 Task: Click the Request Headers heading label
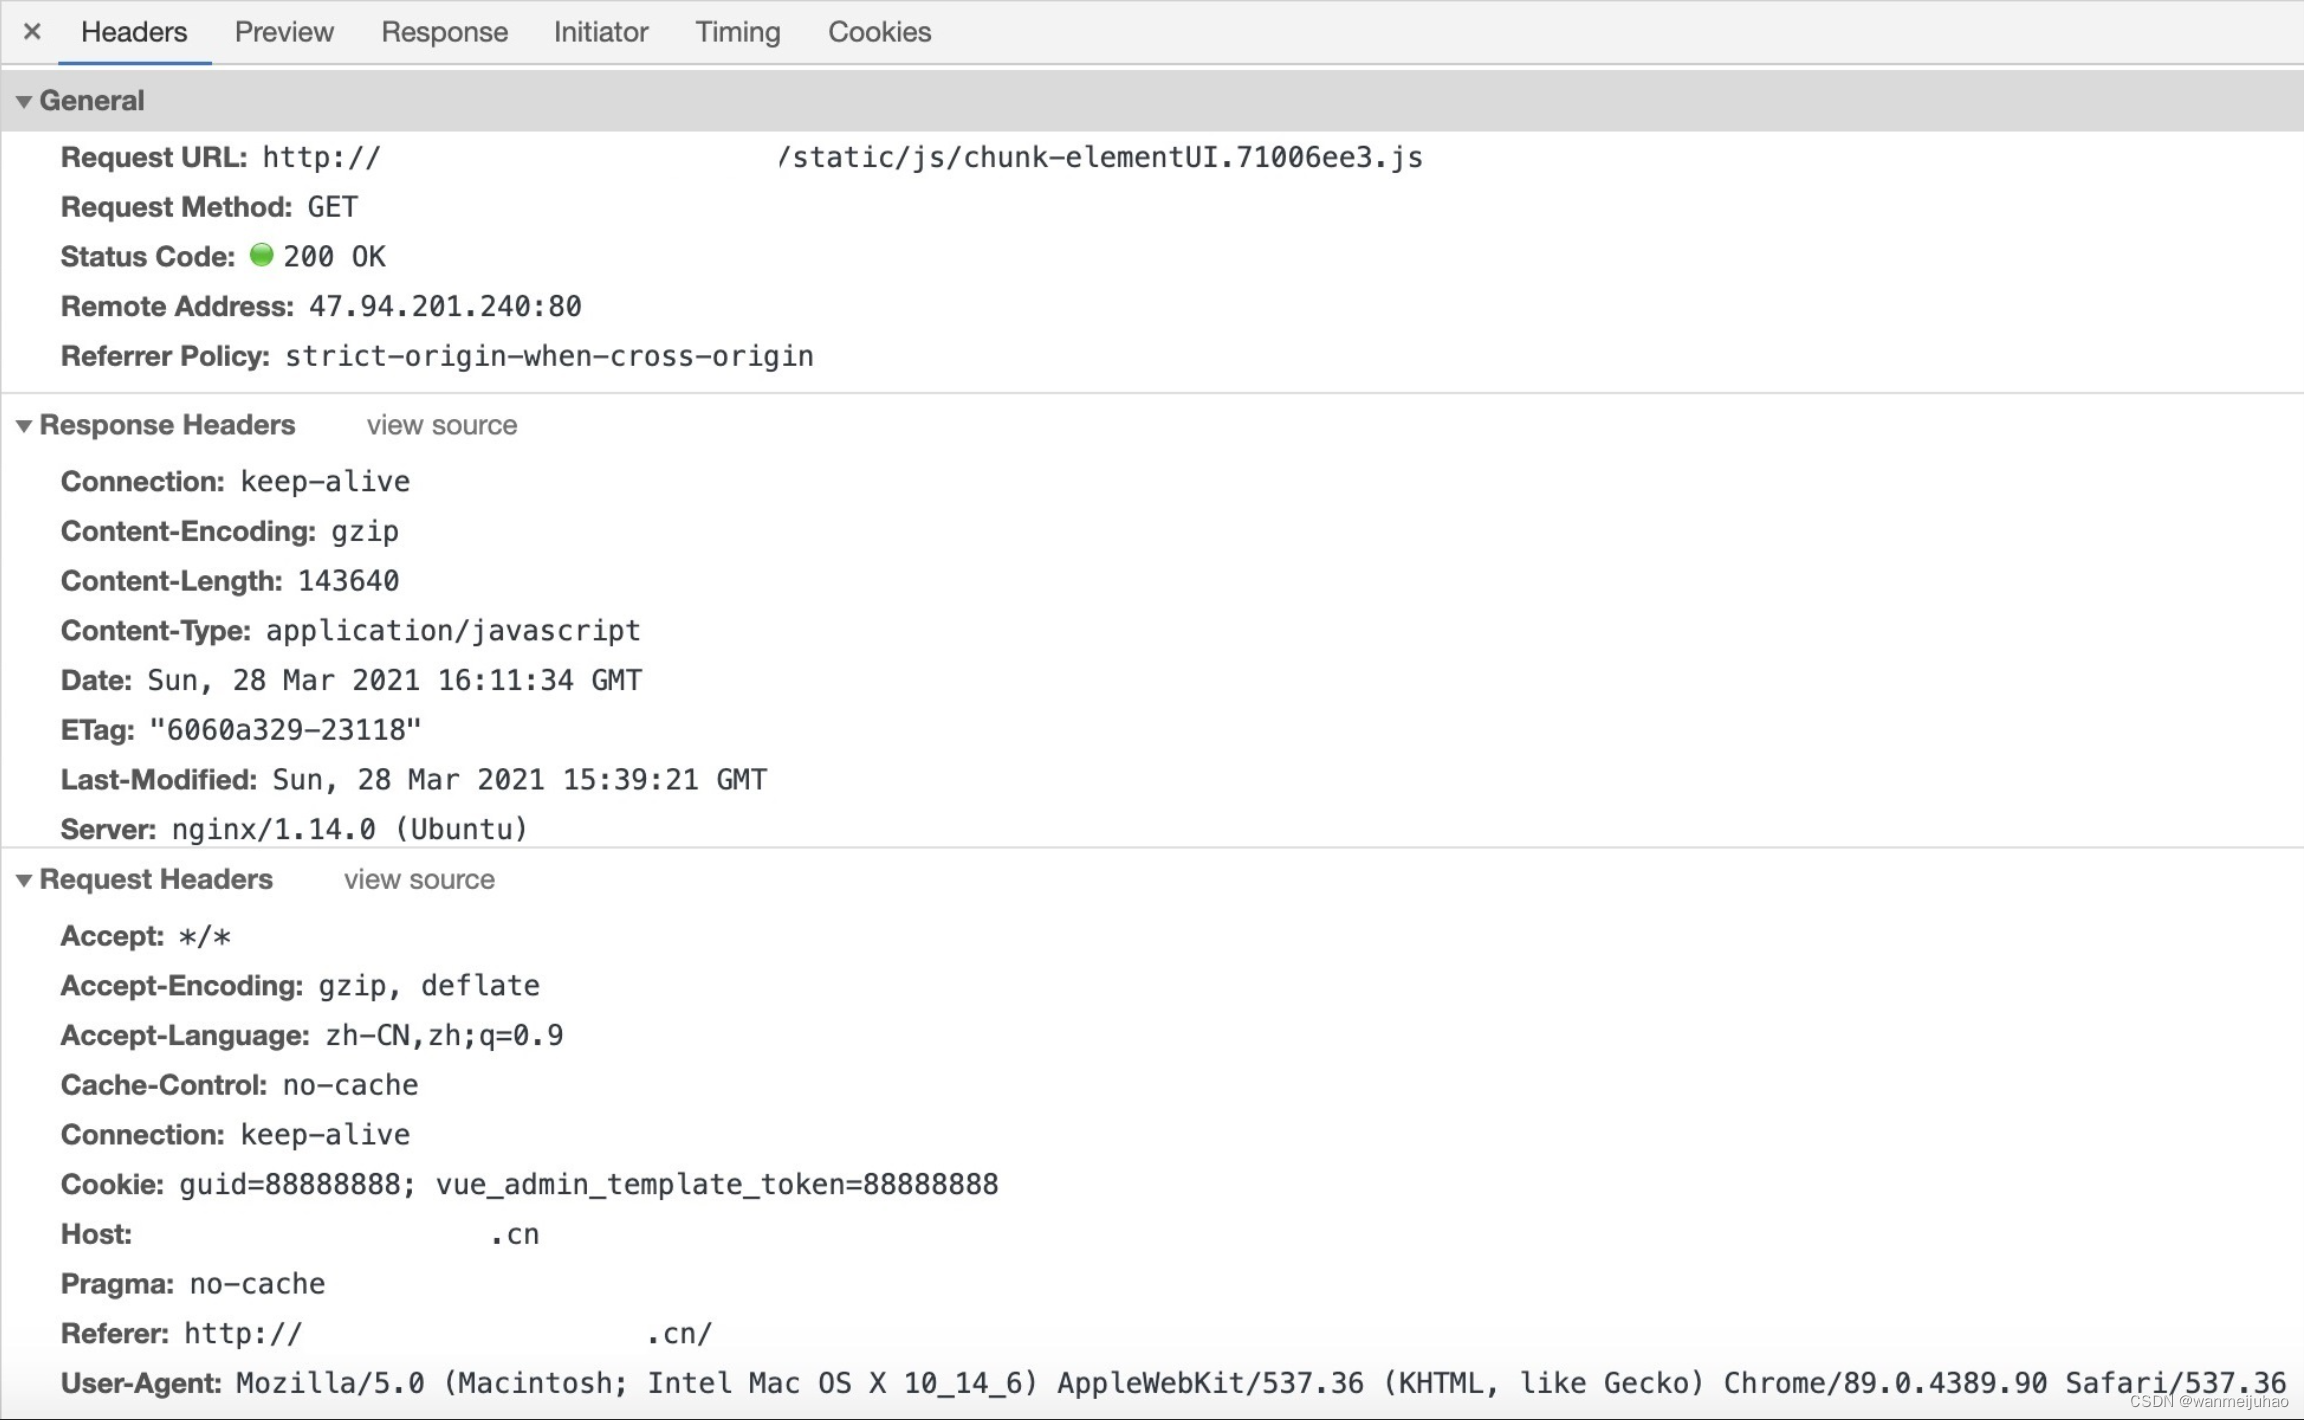pyautogui.click(x=156, y=879)
